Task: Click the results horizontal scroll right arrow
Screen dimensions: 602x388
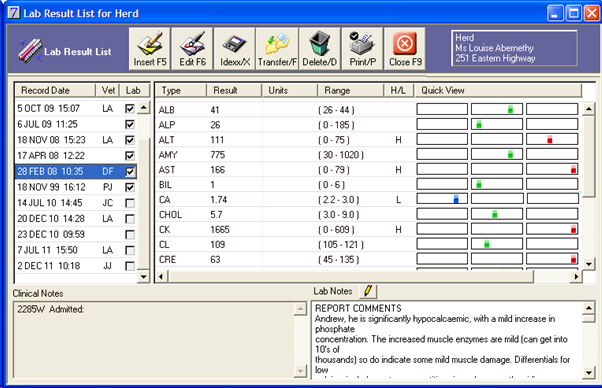Action: (576, 276)
